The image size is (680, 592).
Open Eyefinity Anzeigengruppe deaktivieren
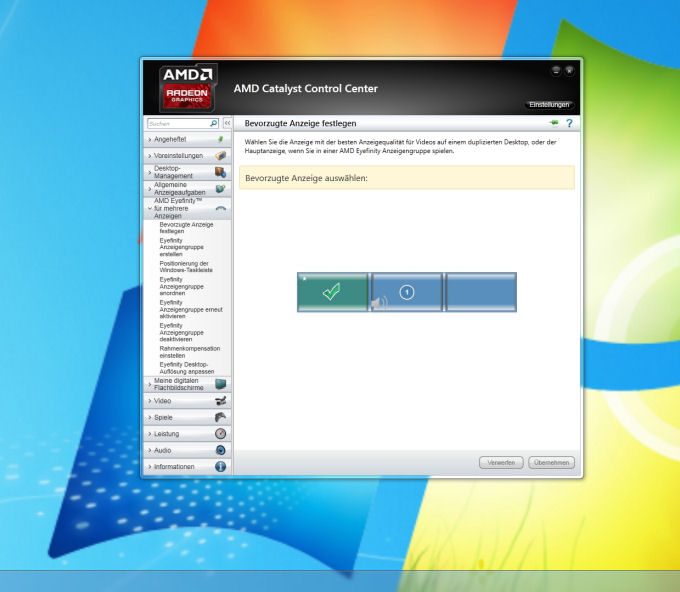[x=181, y=332]
